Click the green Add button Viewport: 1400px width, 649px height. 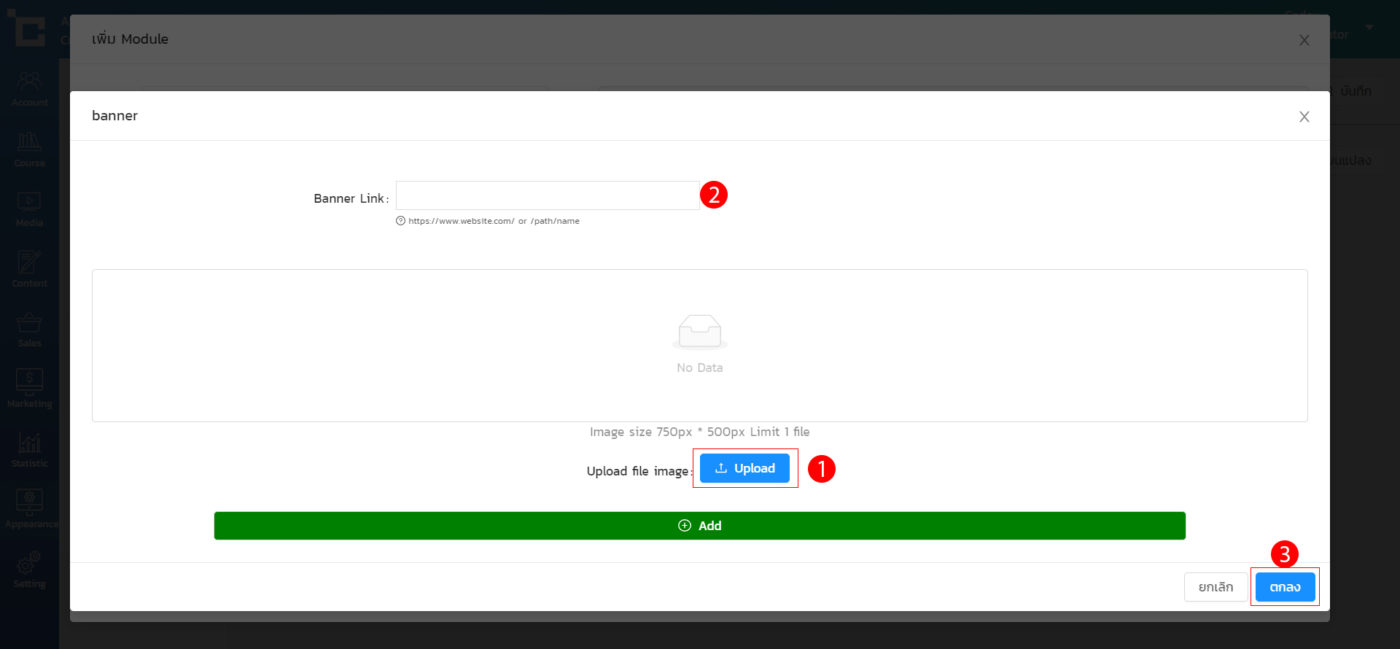pos(699,526)
